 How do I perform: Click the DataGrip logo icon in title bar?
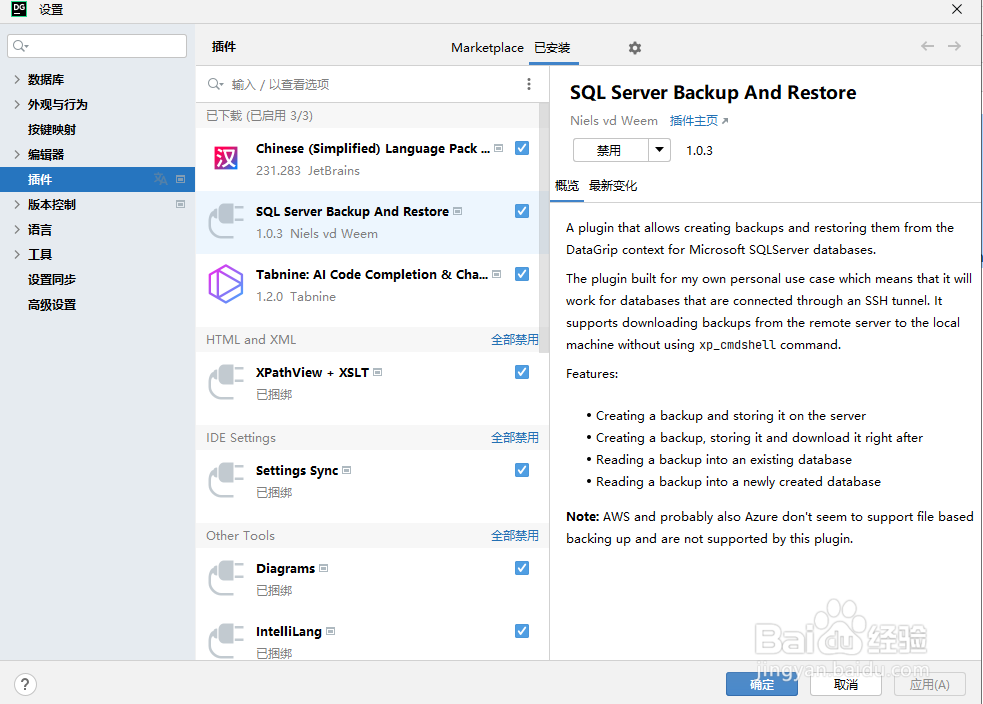pos(19,9)
